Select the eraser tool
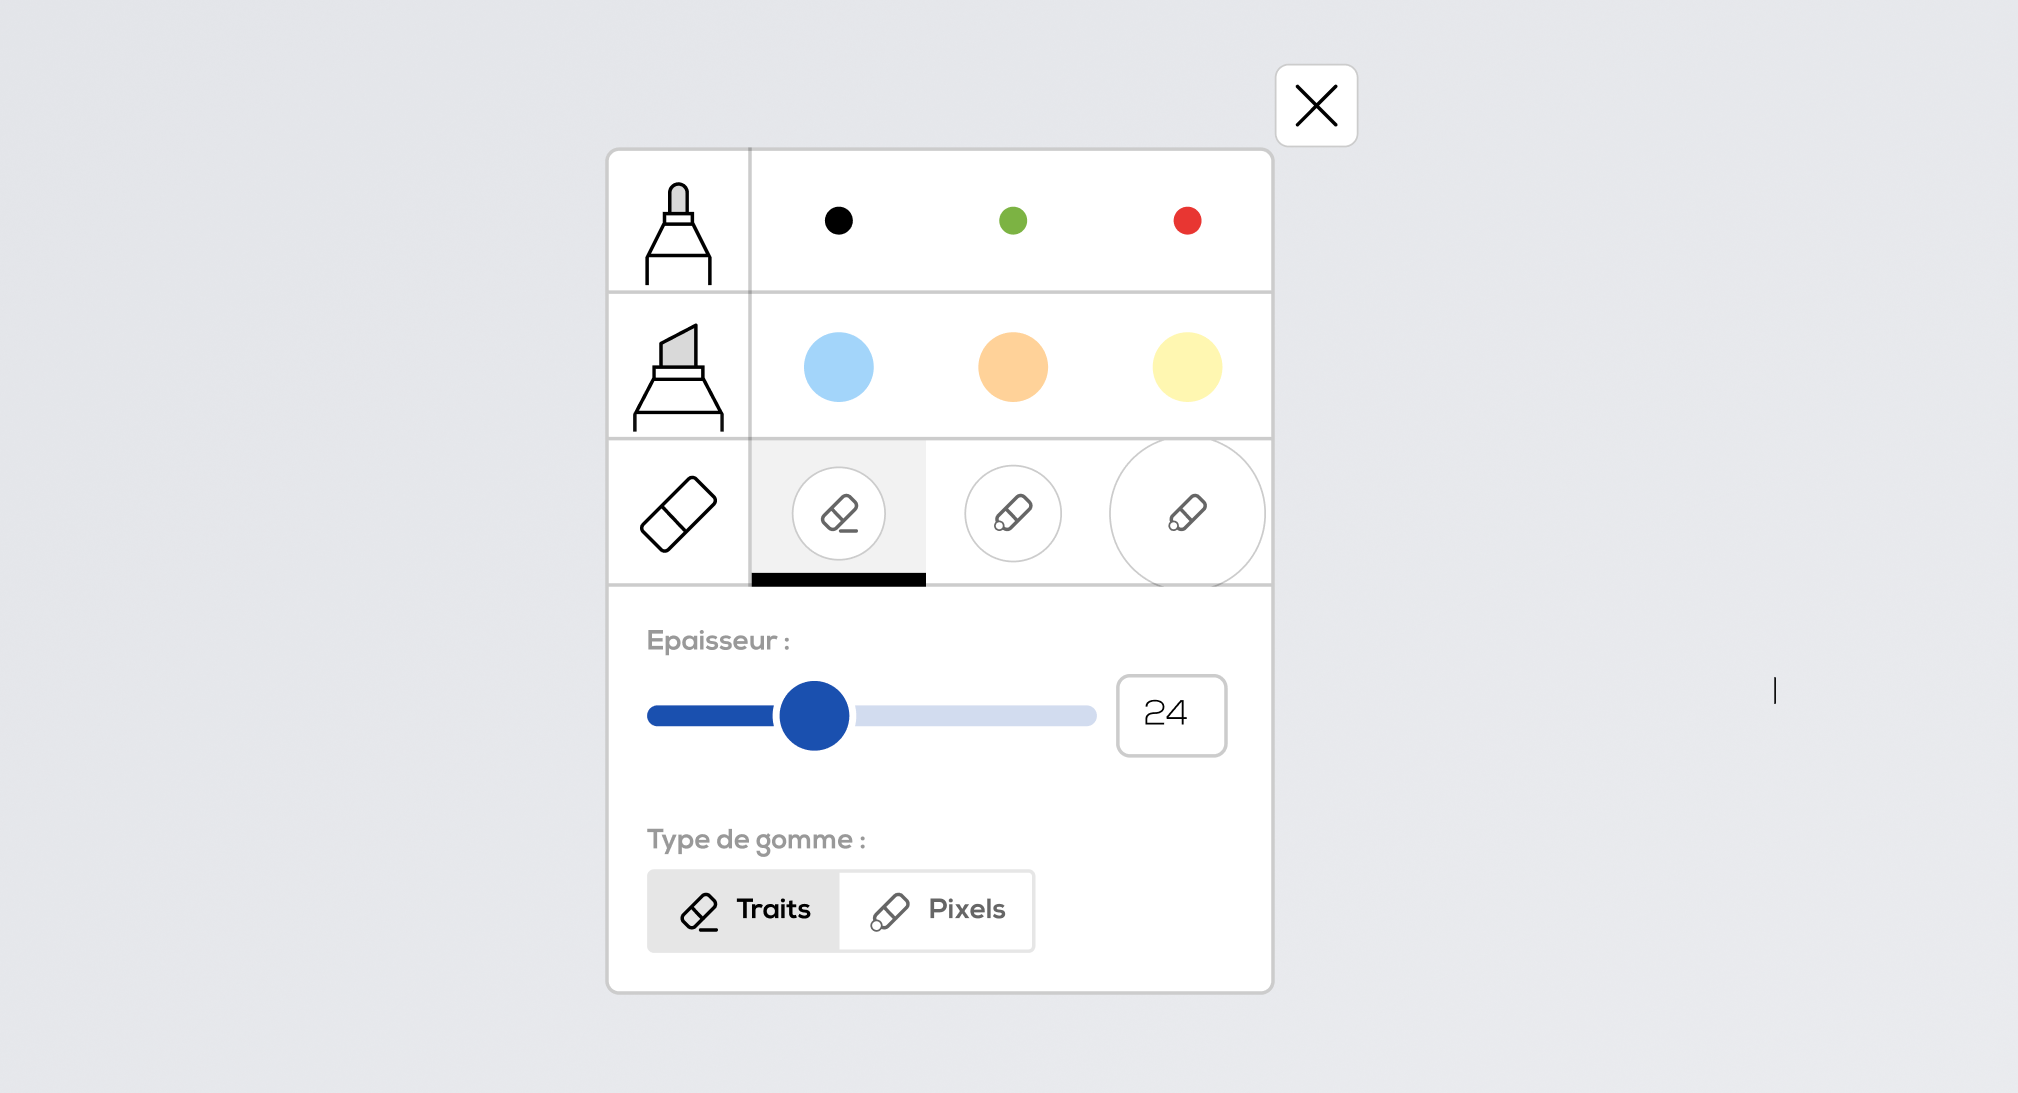The image size is (2018, 1093). coord(678,513)
